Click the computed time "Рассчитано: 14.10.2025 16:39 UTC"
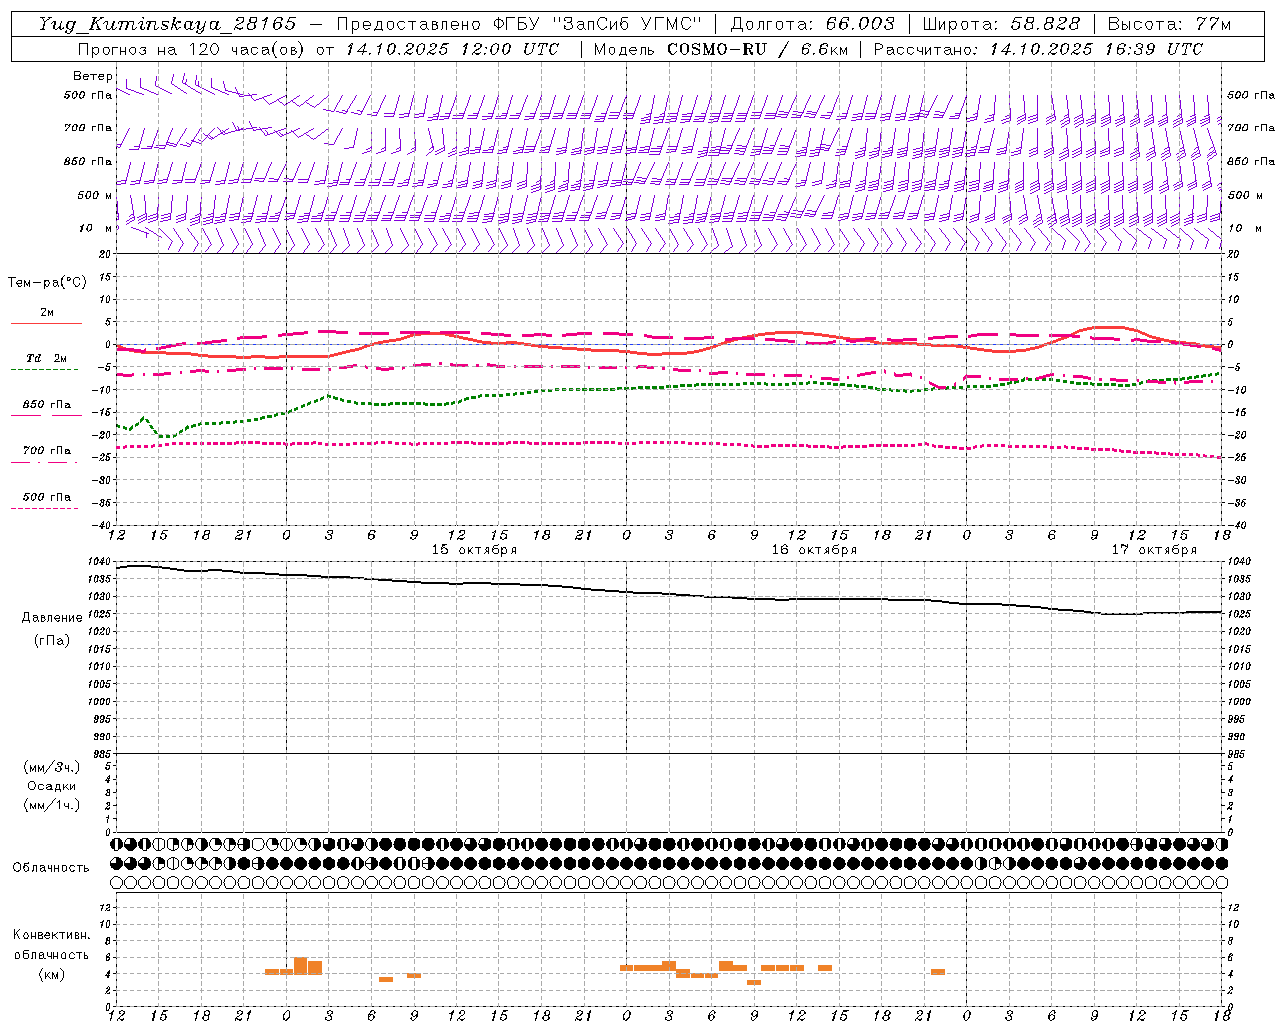The image size is (1280, 1024). (1038, 49)
